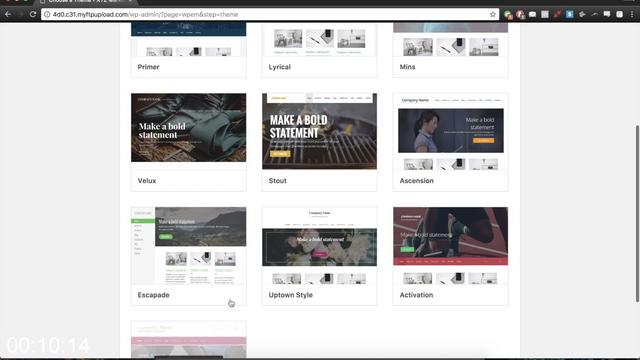Select the Ascension theme preview
This screenshot has height=360, width=640.
[x=451, y=131]
